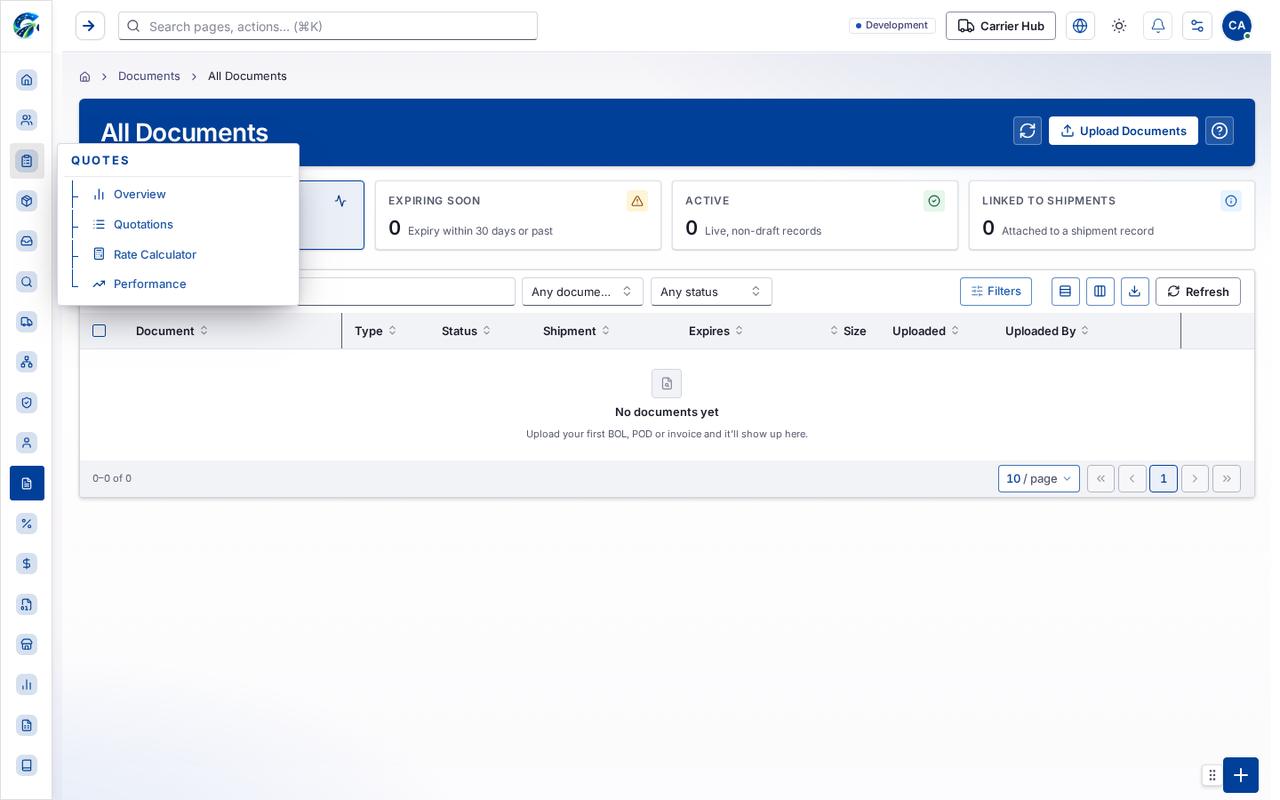Screen dimensions: 1280x800
Task: Open the package box sidebar icon
Action: pos(27,201)
